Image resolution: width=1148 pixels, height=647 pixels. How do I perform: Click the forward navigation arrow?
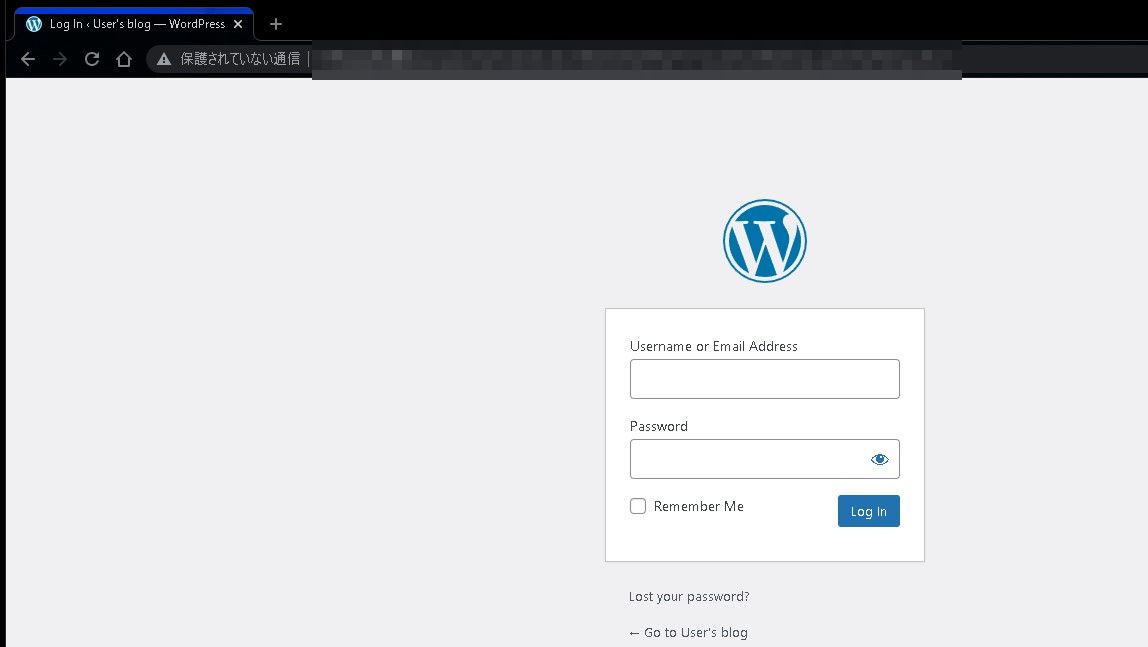coord(59,58)
